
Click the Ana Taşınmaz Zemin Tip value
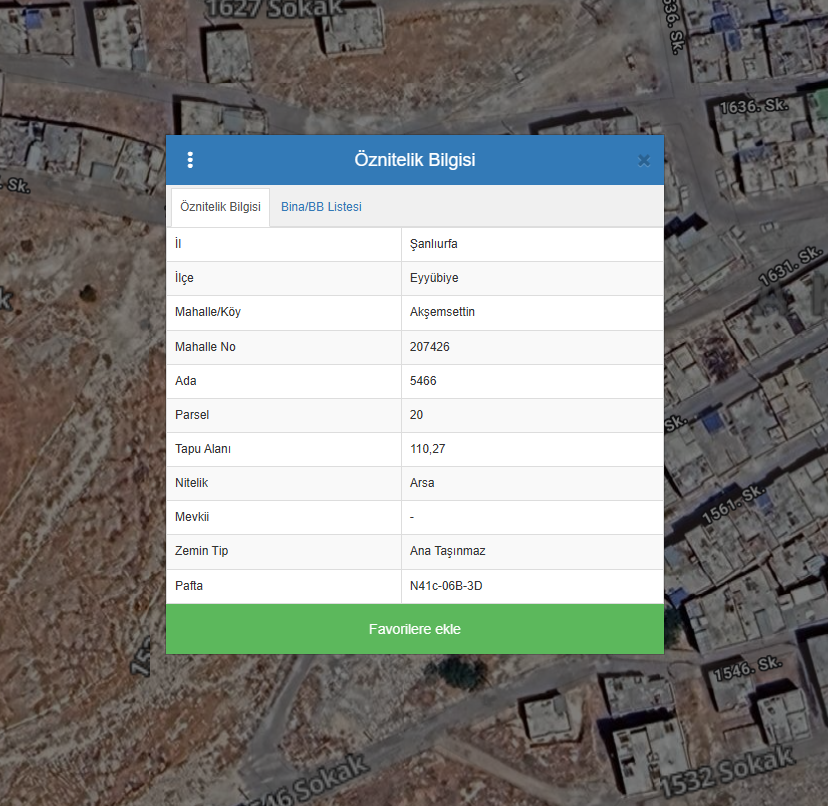click(447, 551)
